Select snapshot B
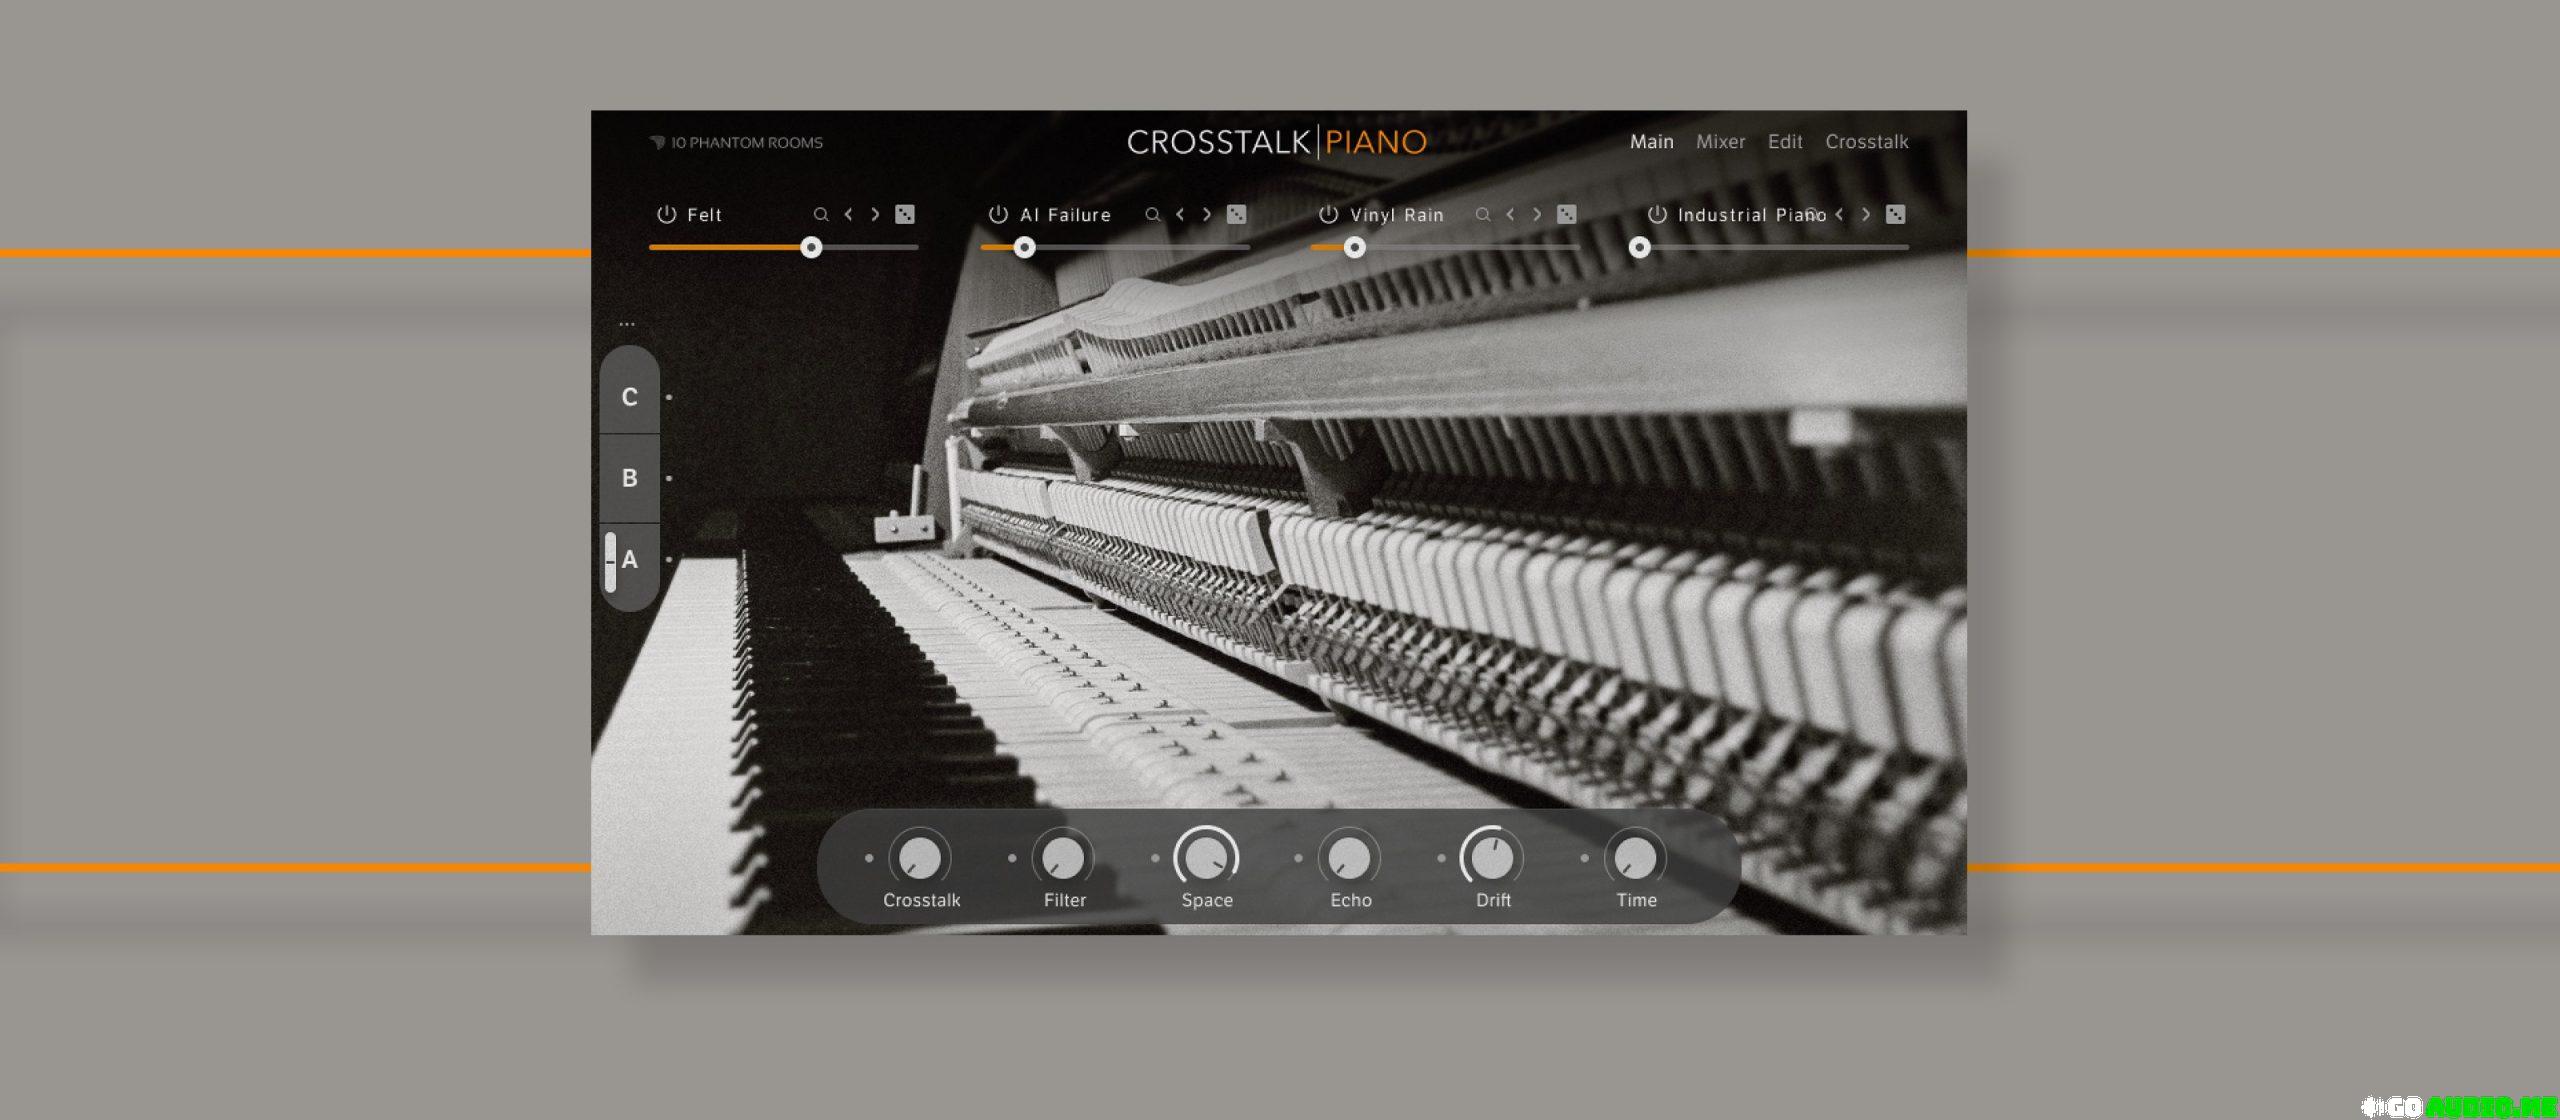 point(629,478)
